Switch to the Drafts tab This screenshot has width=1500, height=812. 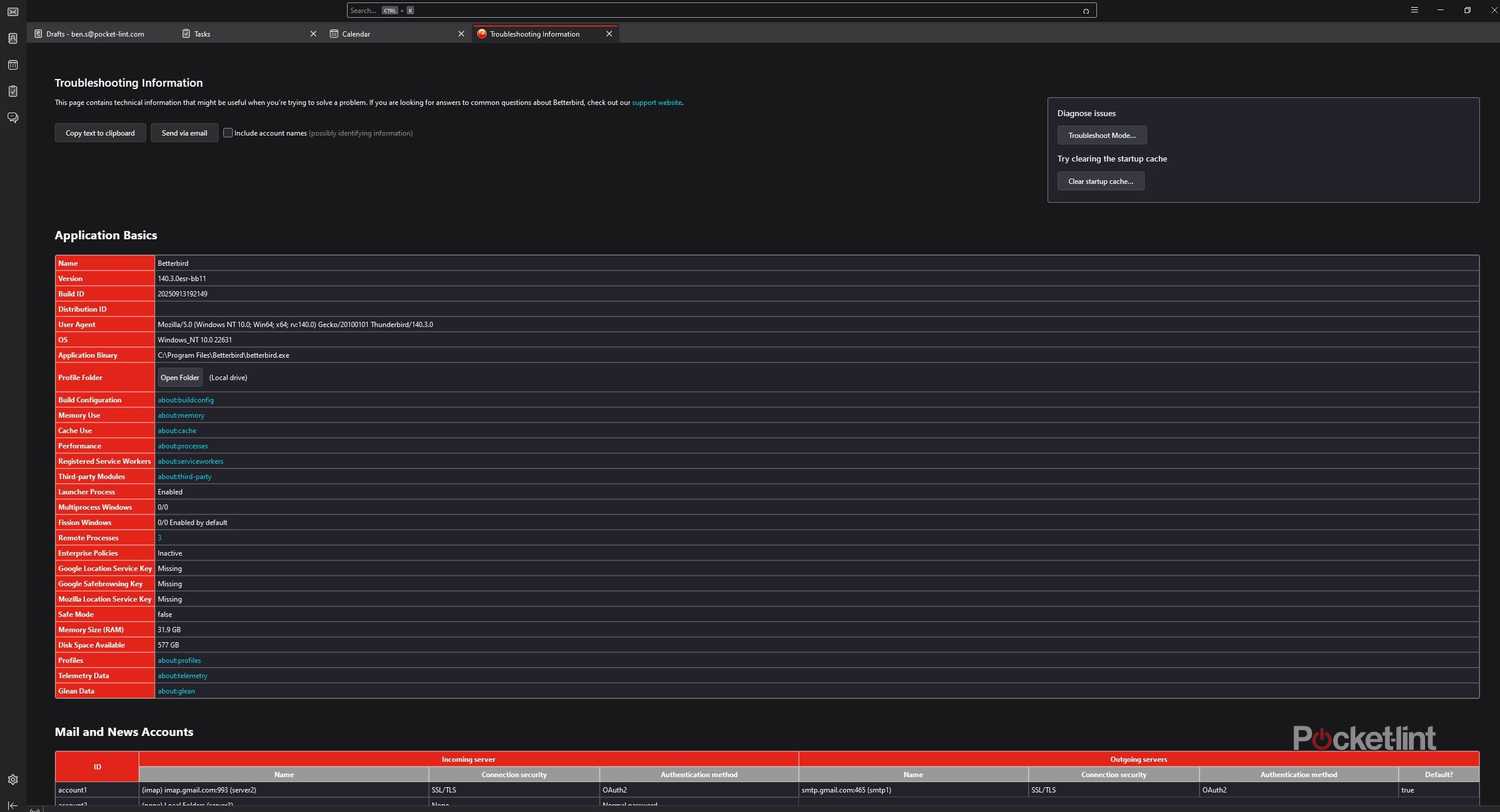[95, 33]
